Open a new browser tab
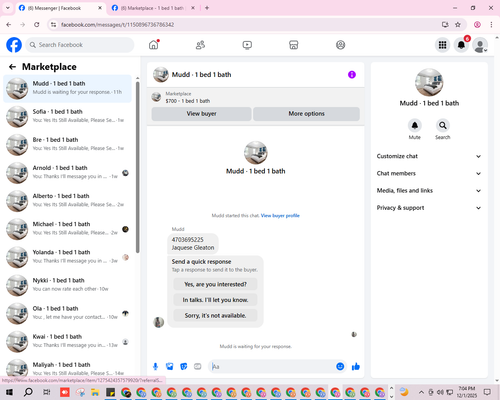 [x=207, y=8]
